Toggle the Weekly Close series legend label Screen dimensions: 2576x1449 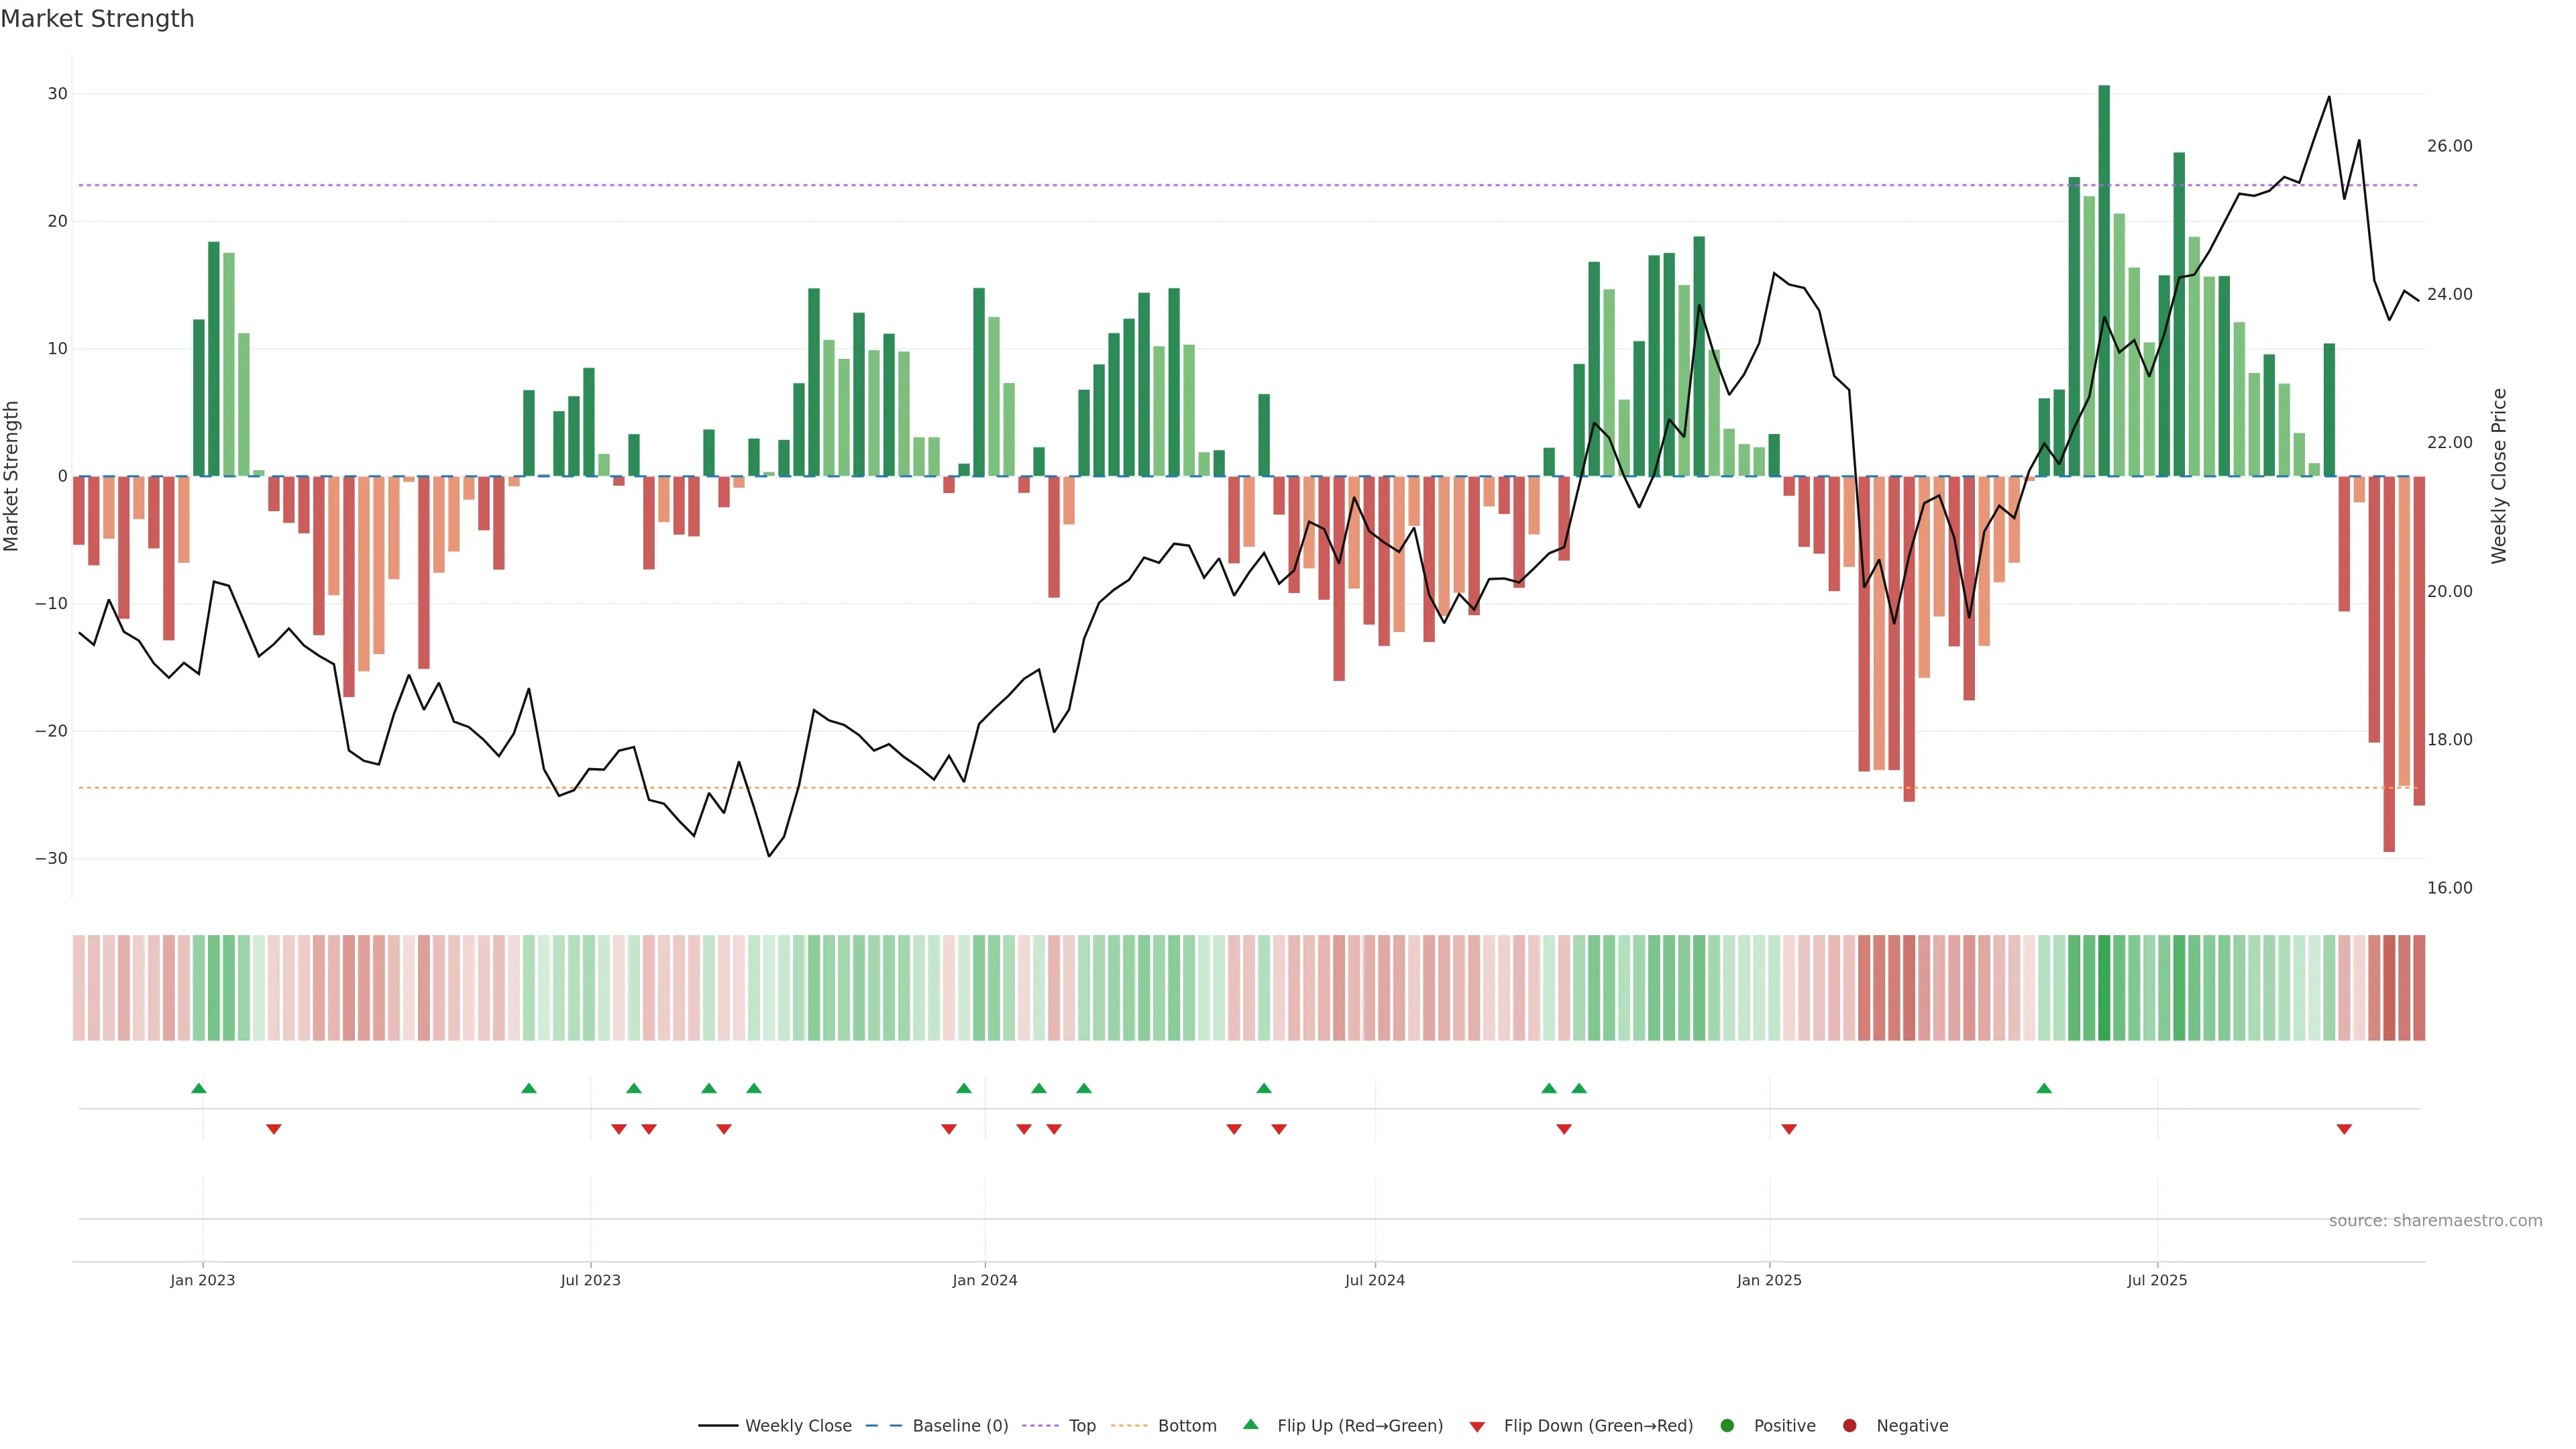[798, 1425]
